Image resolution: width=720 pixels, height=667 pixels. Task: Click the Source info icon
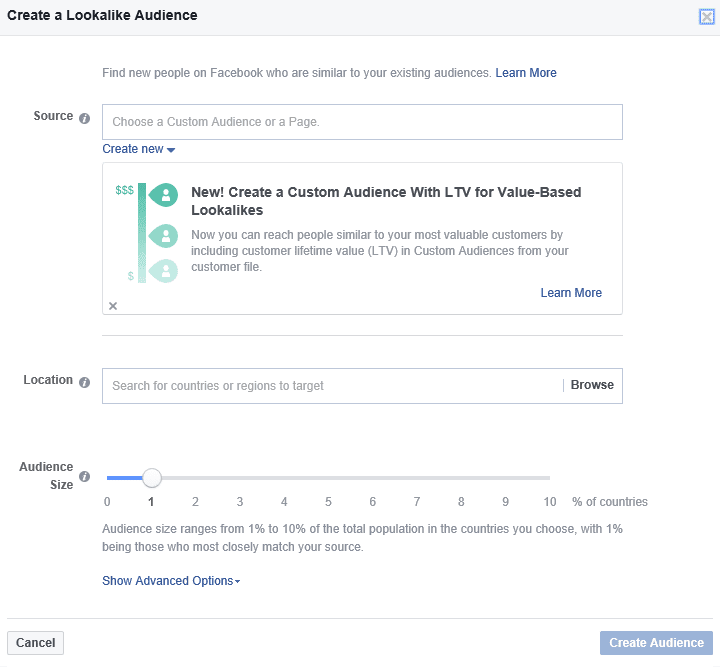84,118
